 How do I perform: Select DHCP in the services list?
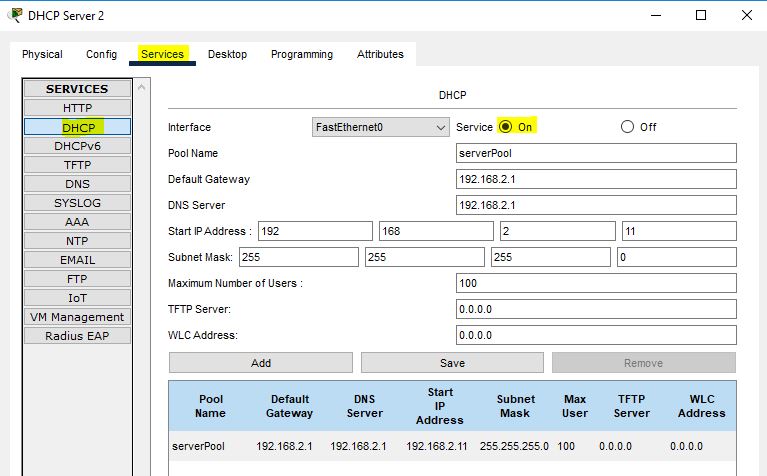point(77,127)
